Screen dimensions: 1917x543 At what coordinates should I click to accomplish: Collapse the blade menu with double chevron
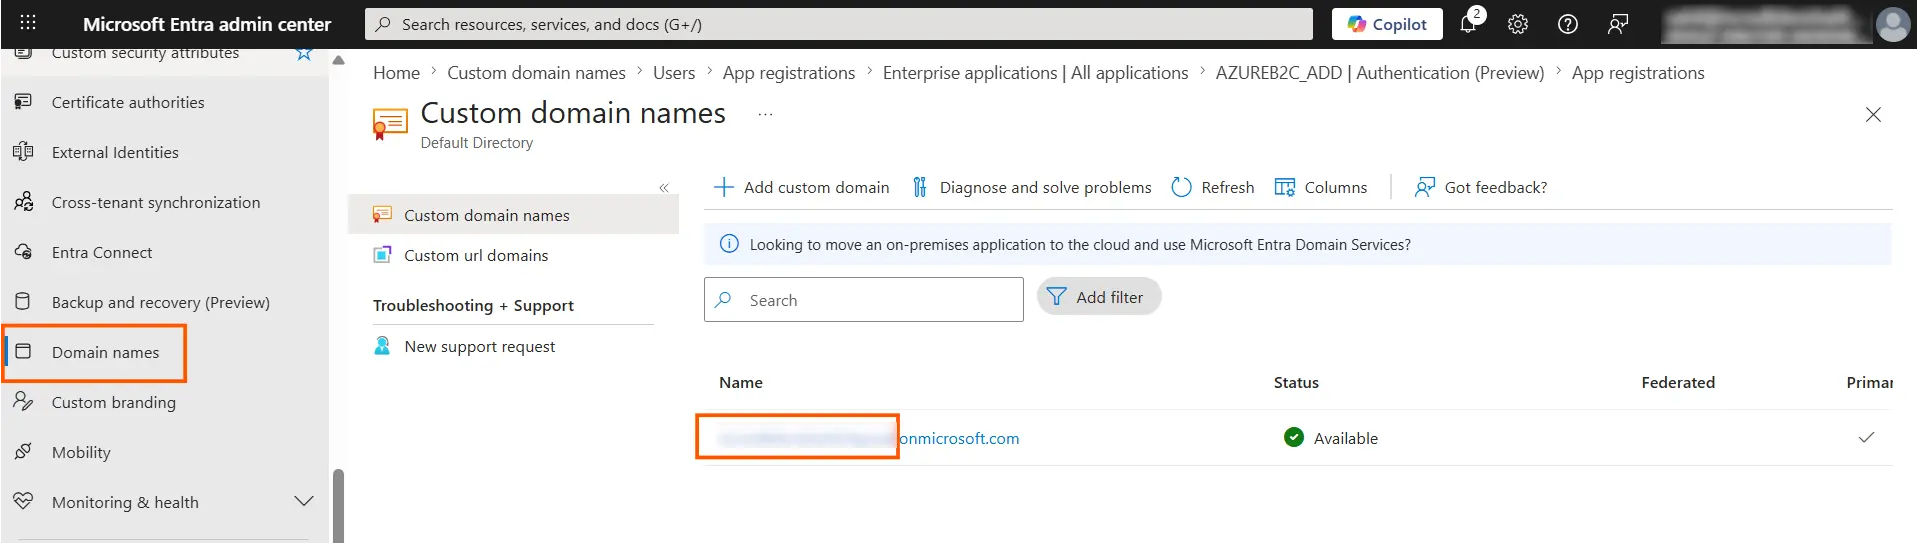pos(664,188)
